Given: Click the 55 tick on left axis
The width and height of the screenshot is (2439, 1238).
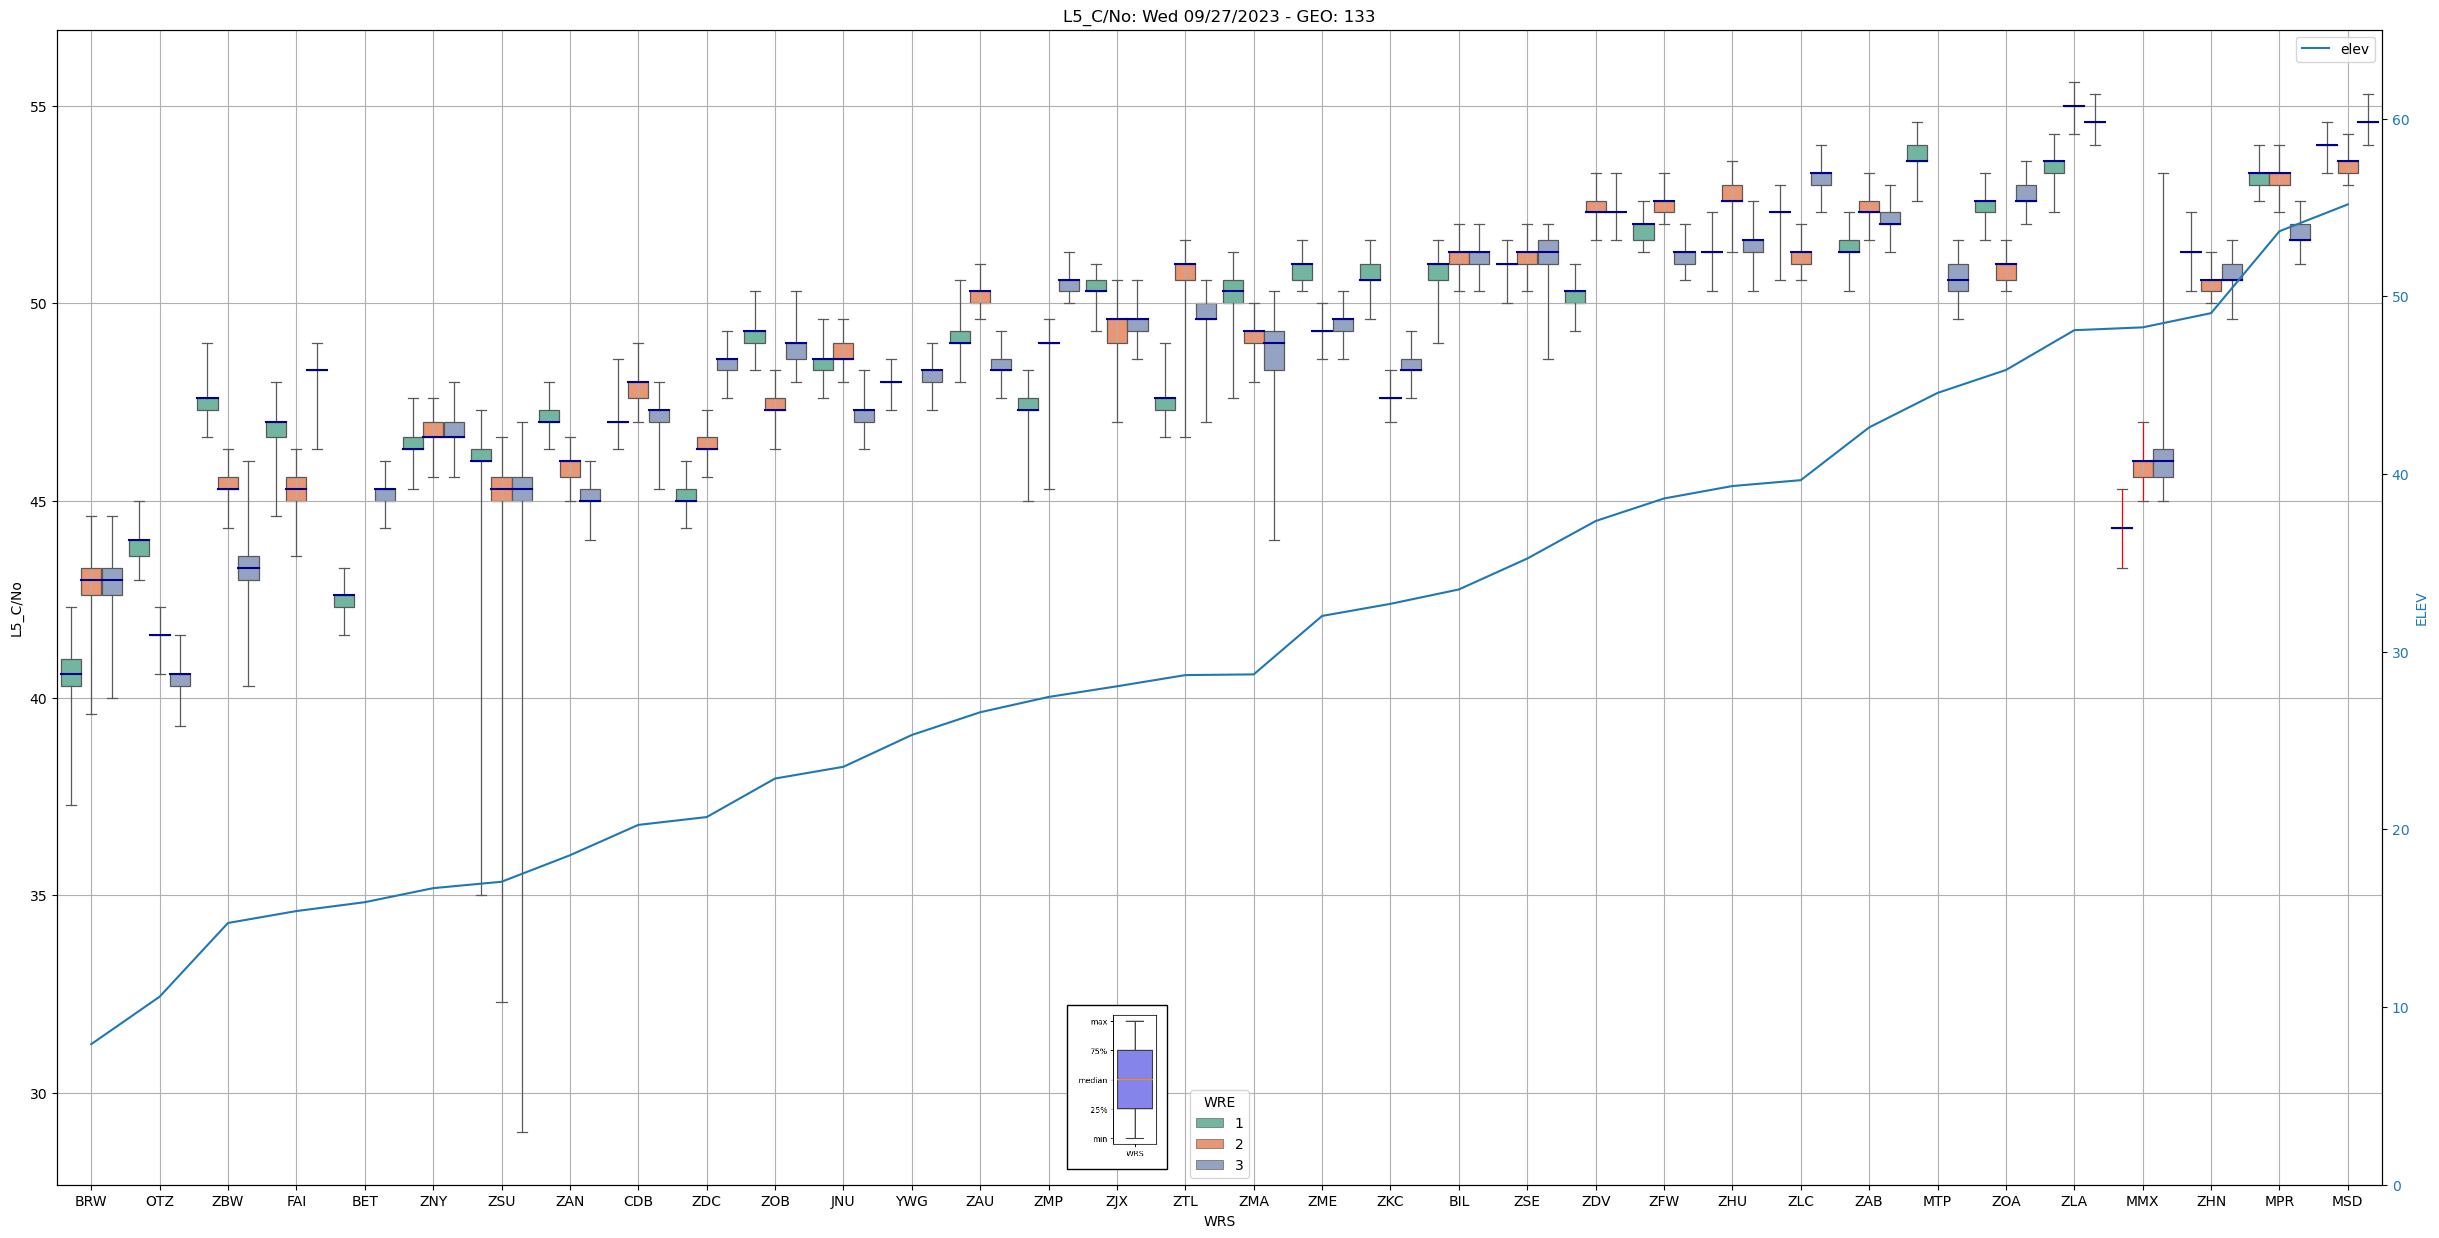Looking at the screenshot, I should point(39,107).
